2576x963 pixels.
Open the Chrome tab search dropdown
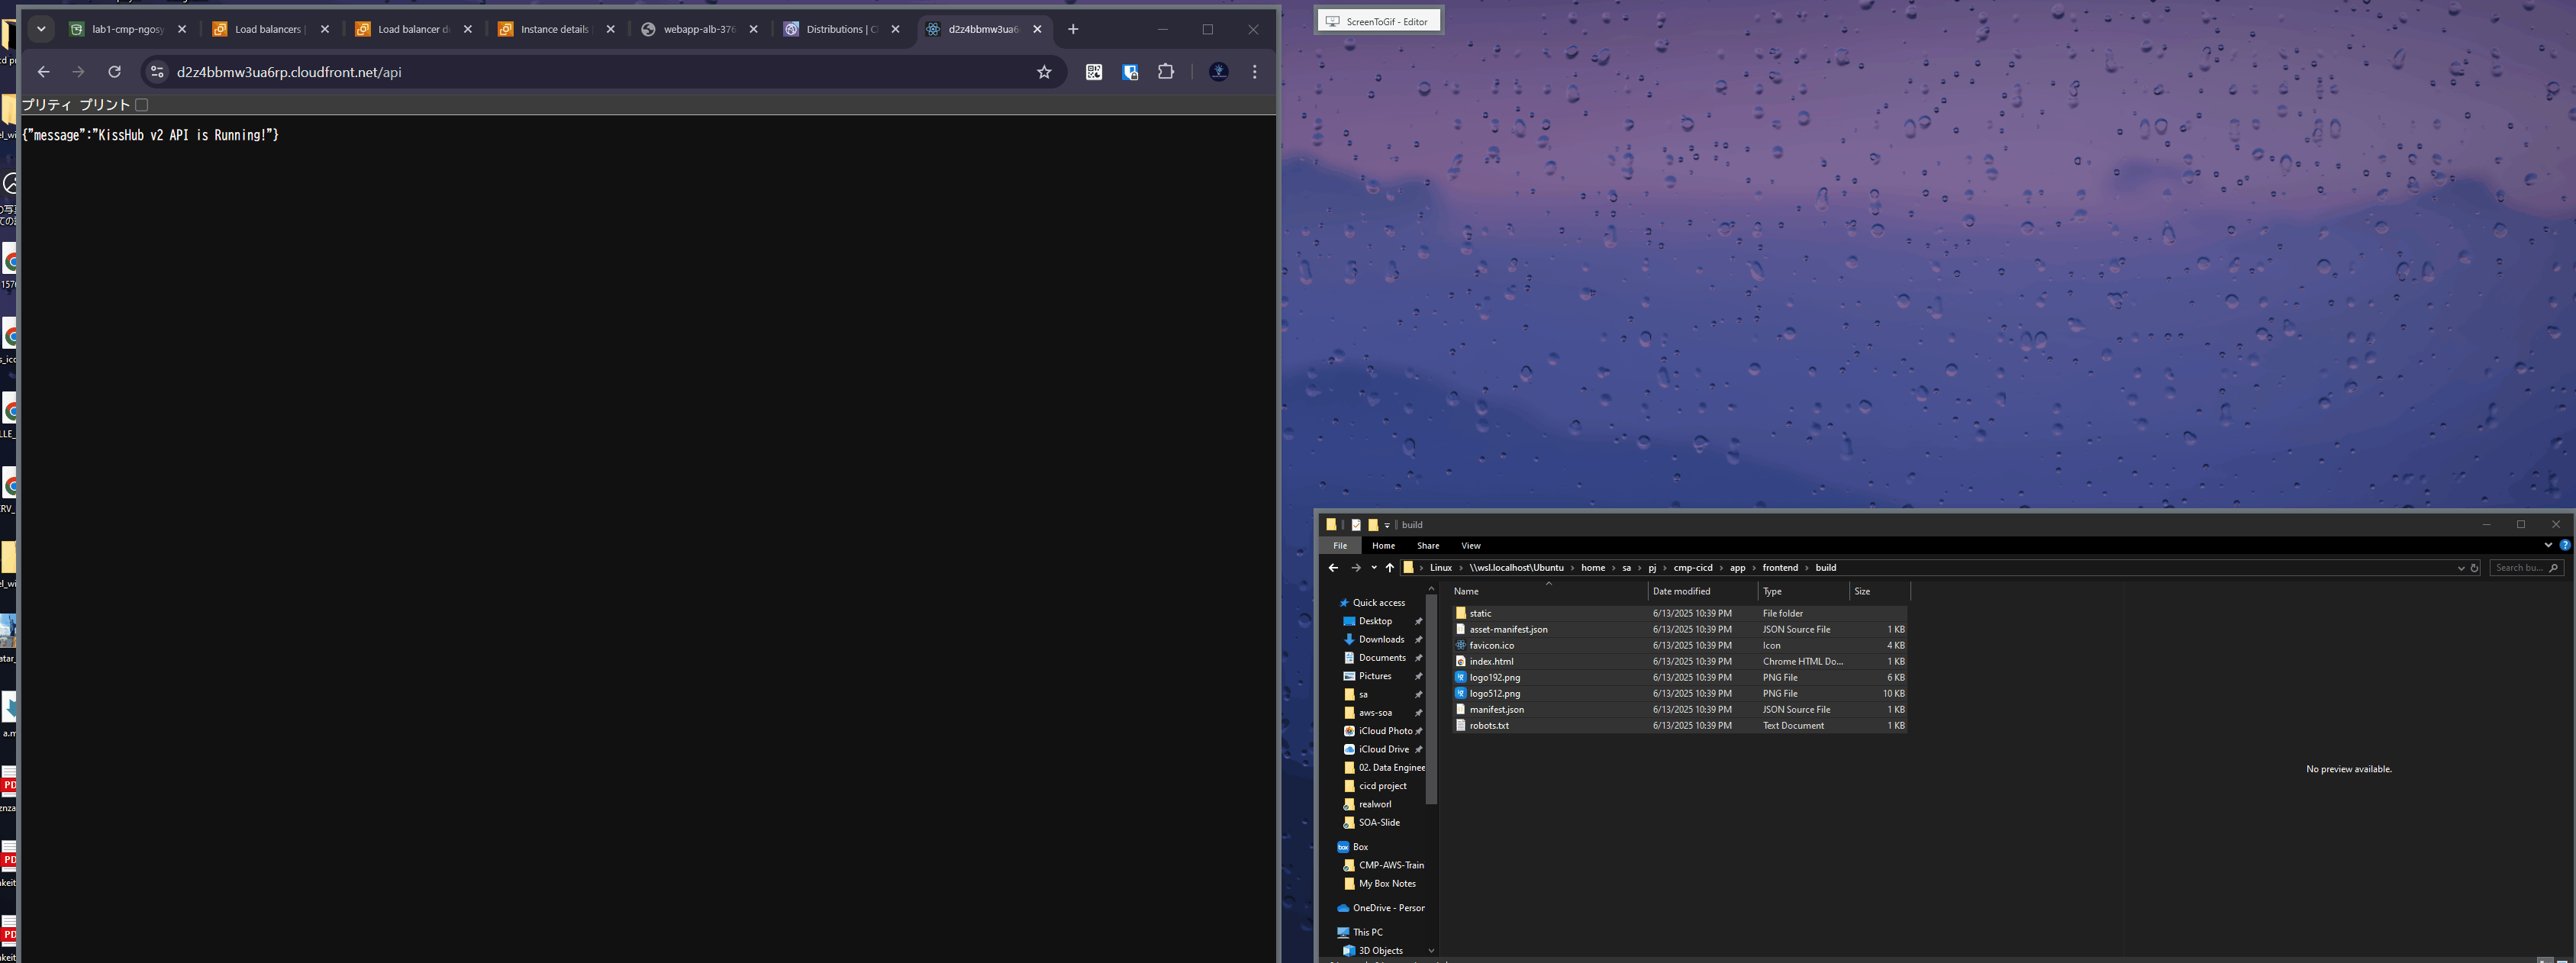point(41,29)
